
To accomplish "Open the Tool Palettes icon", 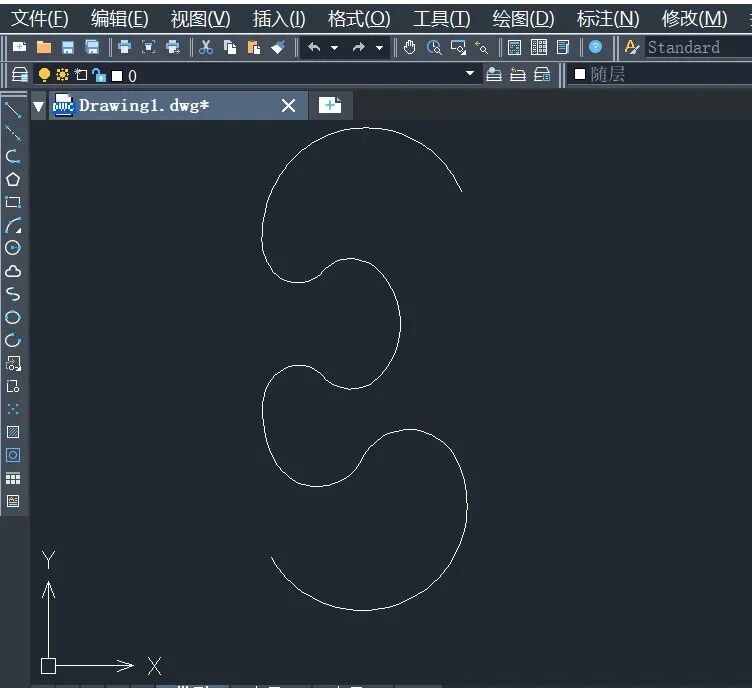I will point(563,47).
